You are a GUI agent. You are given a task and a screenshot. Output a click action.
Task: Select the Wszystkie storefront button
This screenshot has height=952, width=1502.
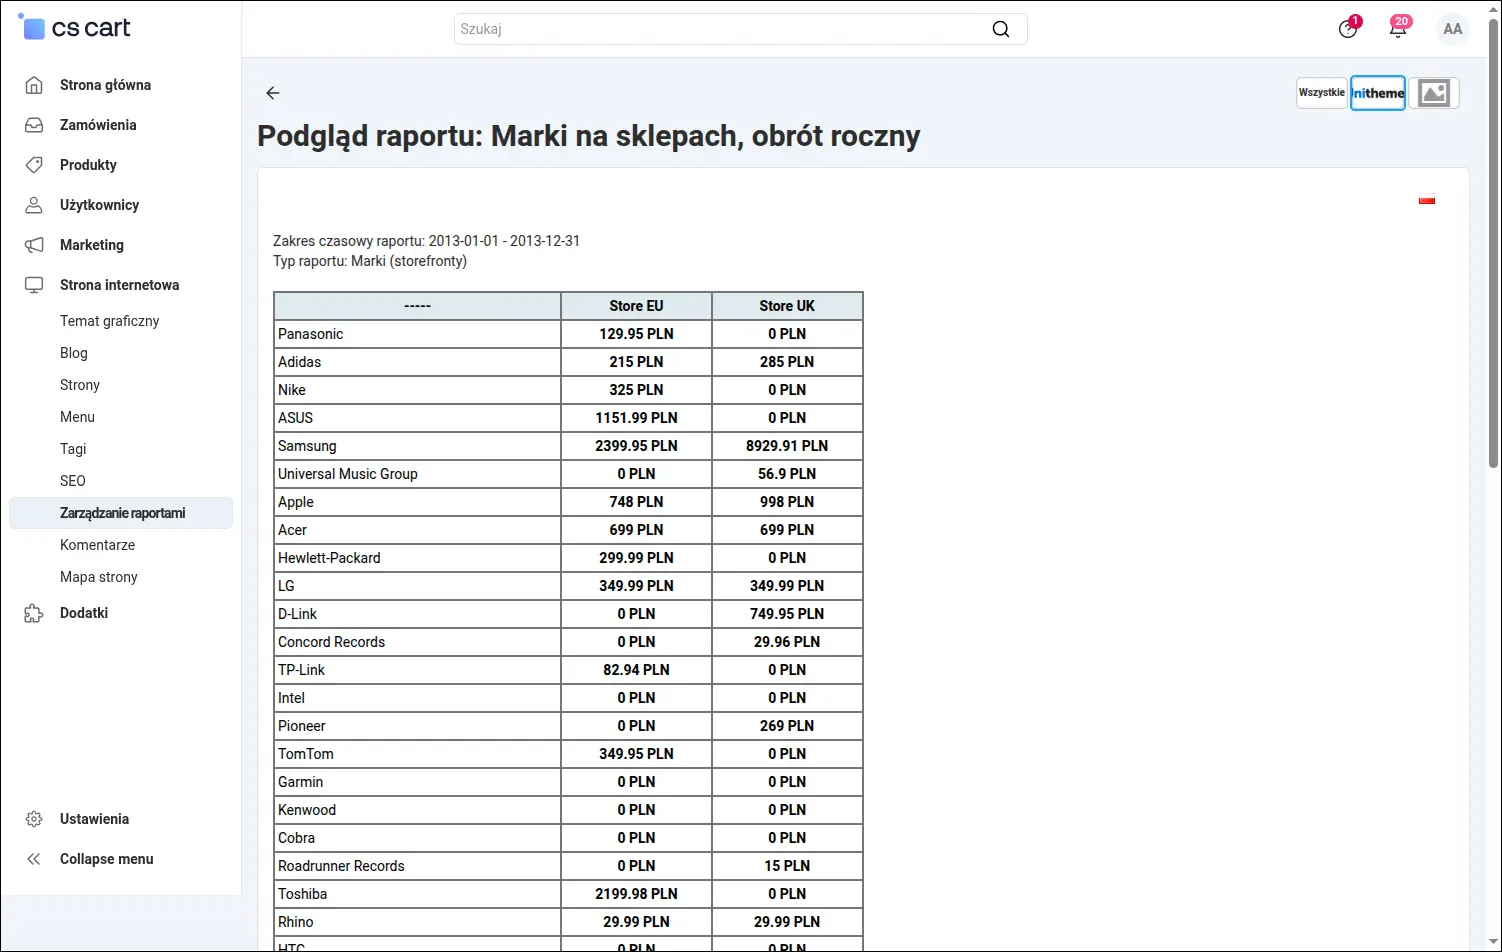[x=1322, y=93]
